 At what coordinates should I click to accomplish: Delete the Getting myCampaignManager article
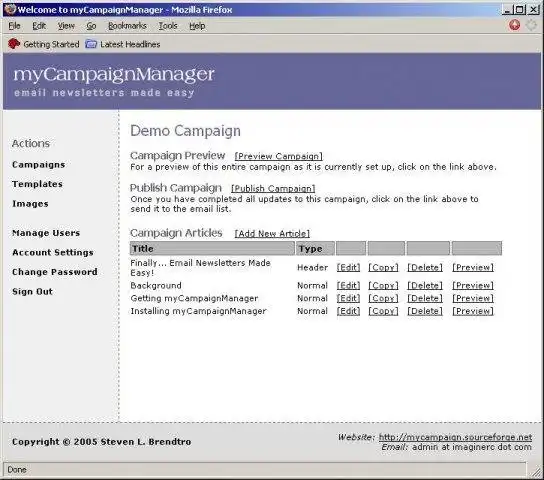pyautogui.click(x=425, y=298)
